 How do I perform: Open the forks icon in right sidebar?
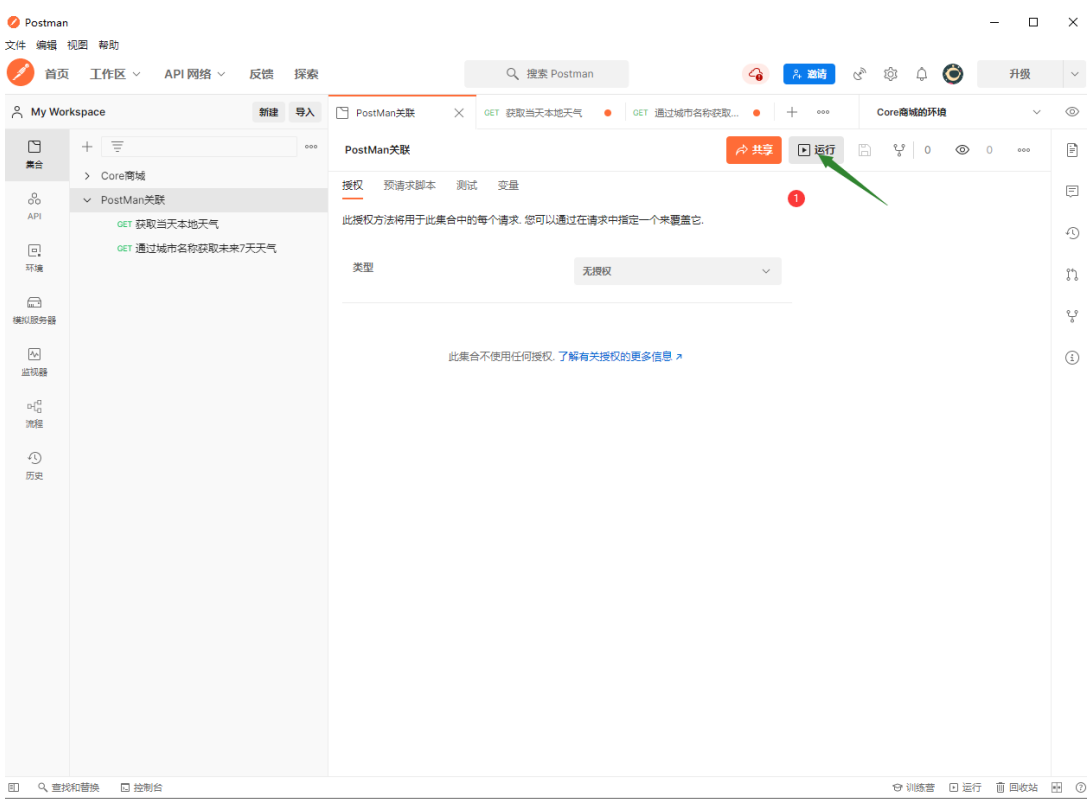pyautogui.click(x=1072, y=316)
